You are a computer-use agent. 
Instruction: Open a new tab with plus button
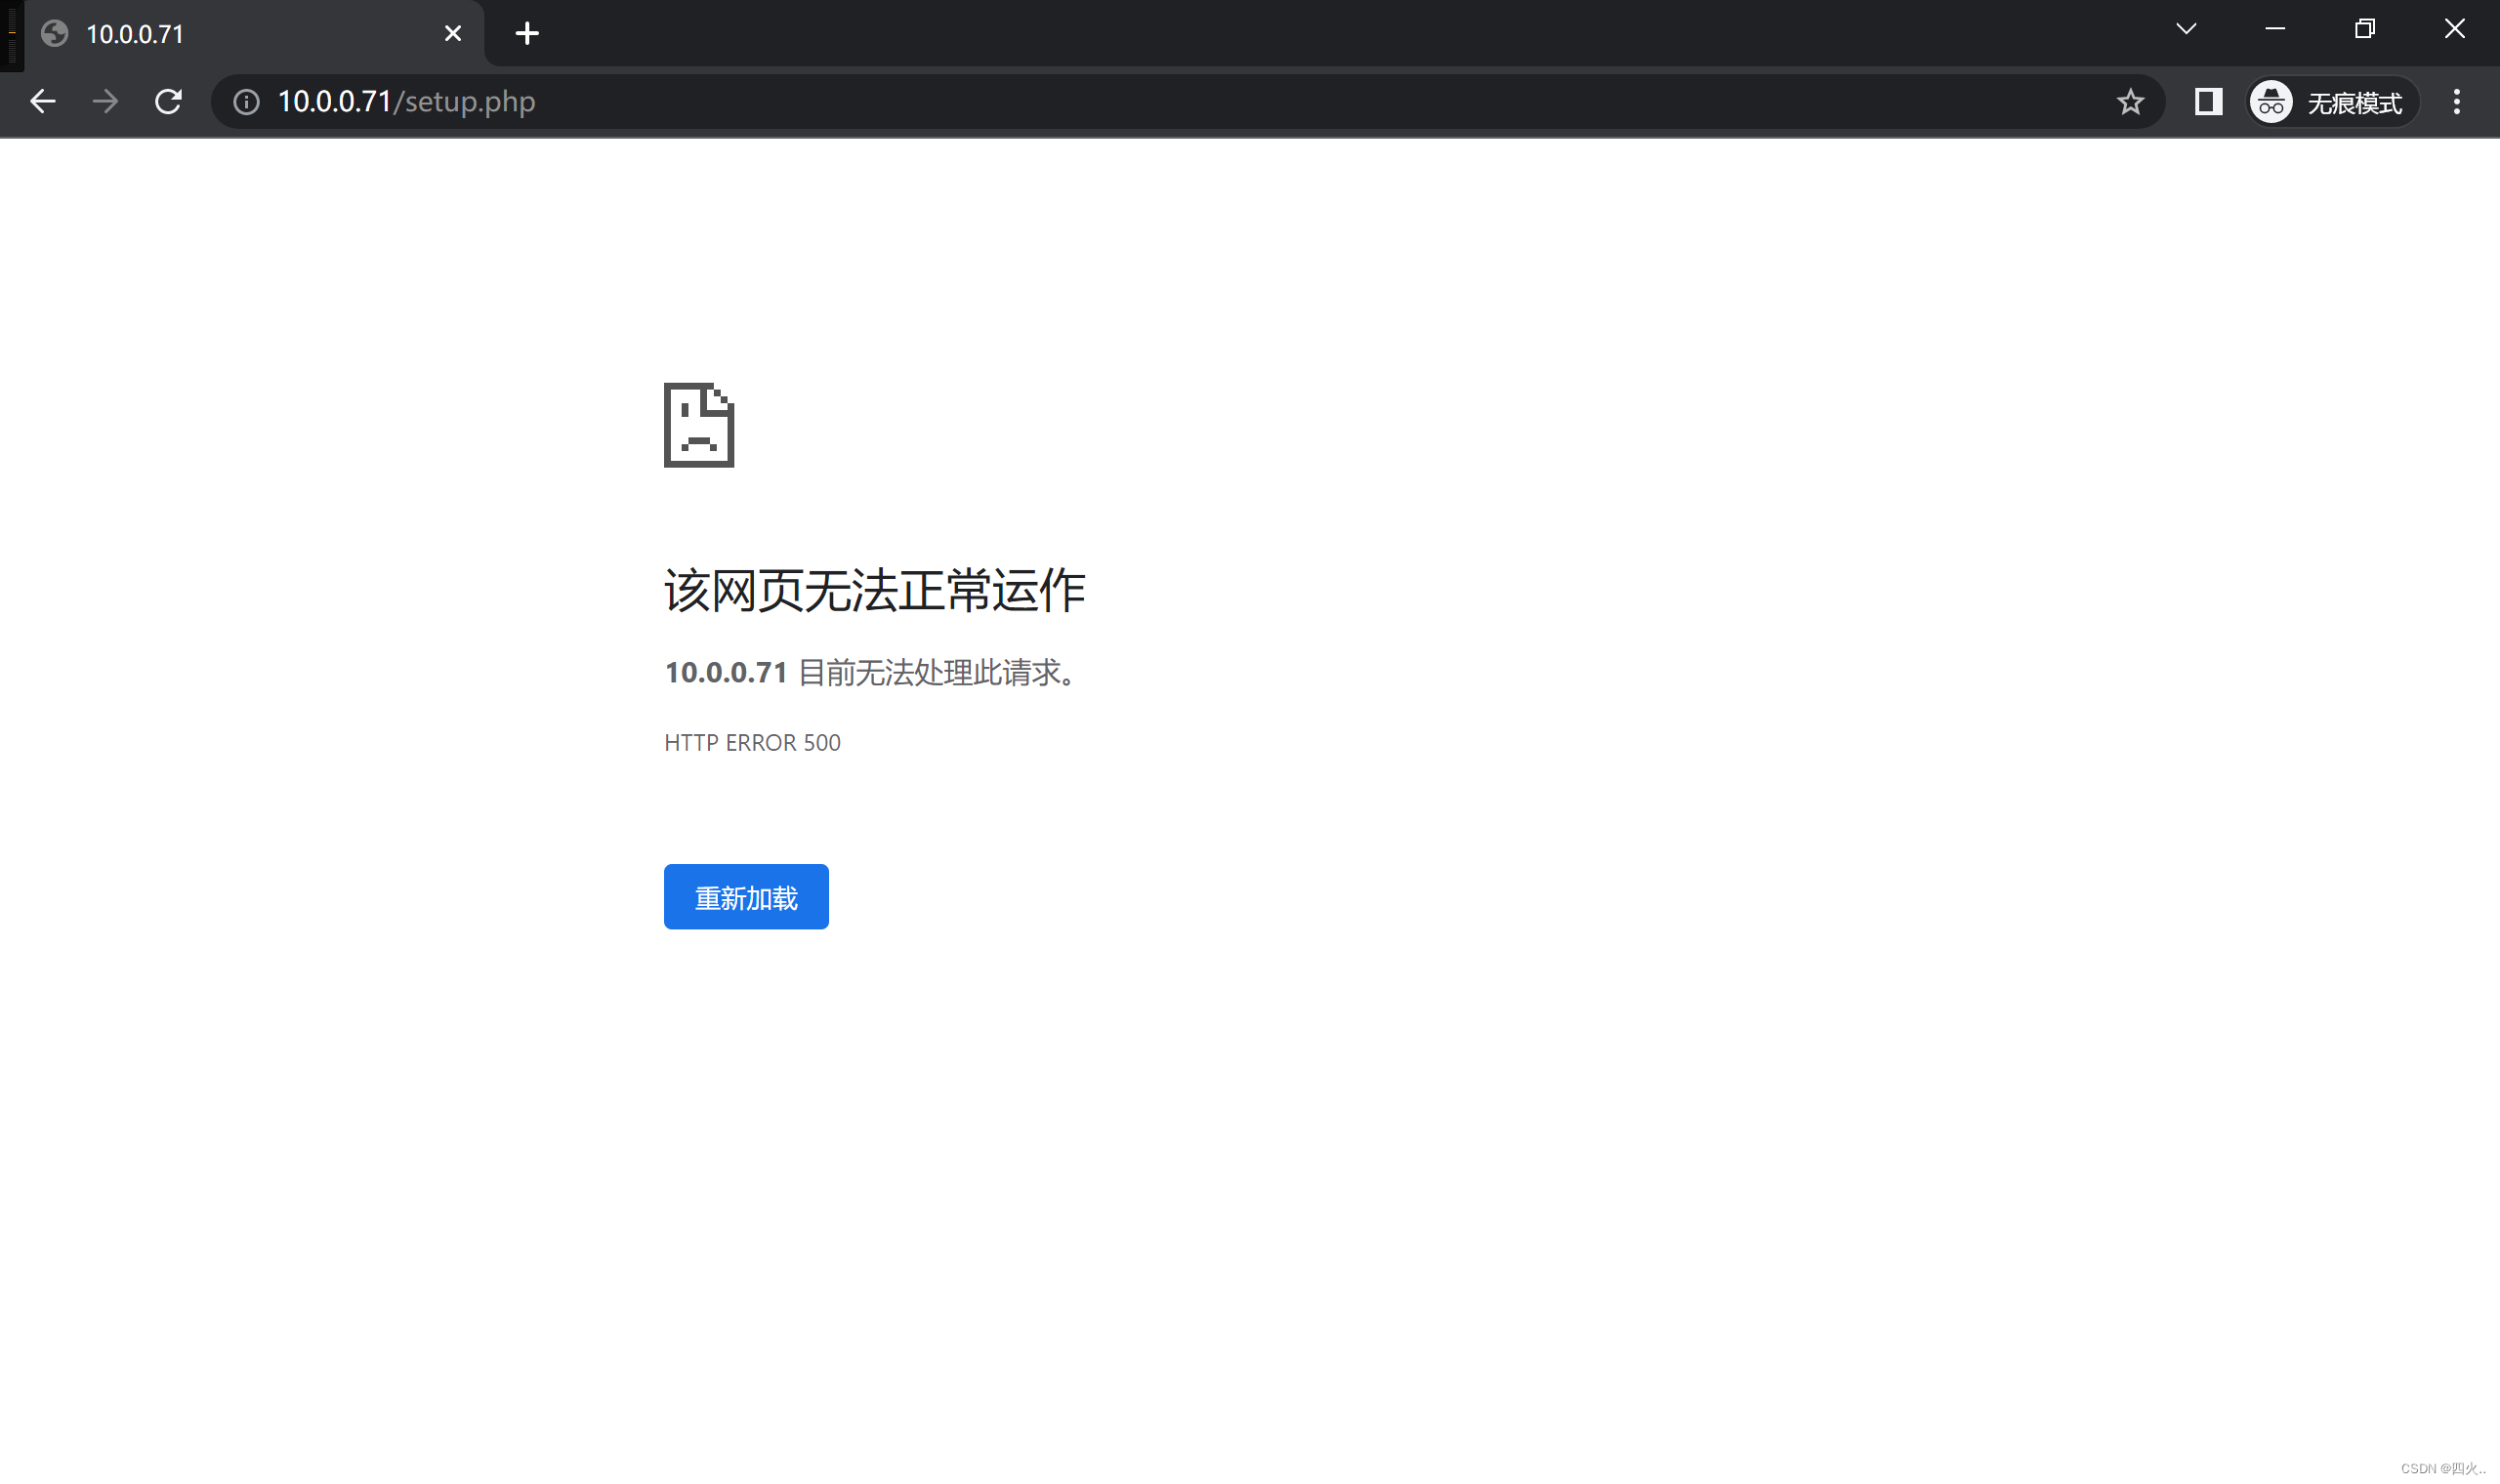tap(527, 34)
